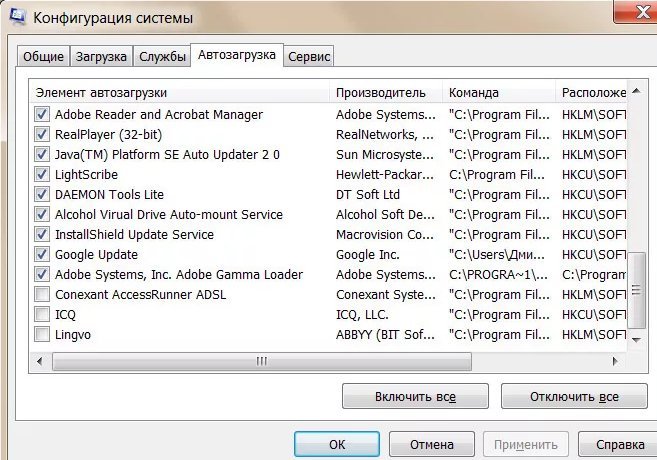Uncheck InstallShield Update Service
Screen dimensions: 657x460
[x=41, y=234]
